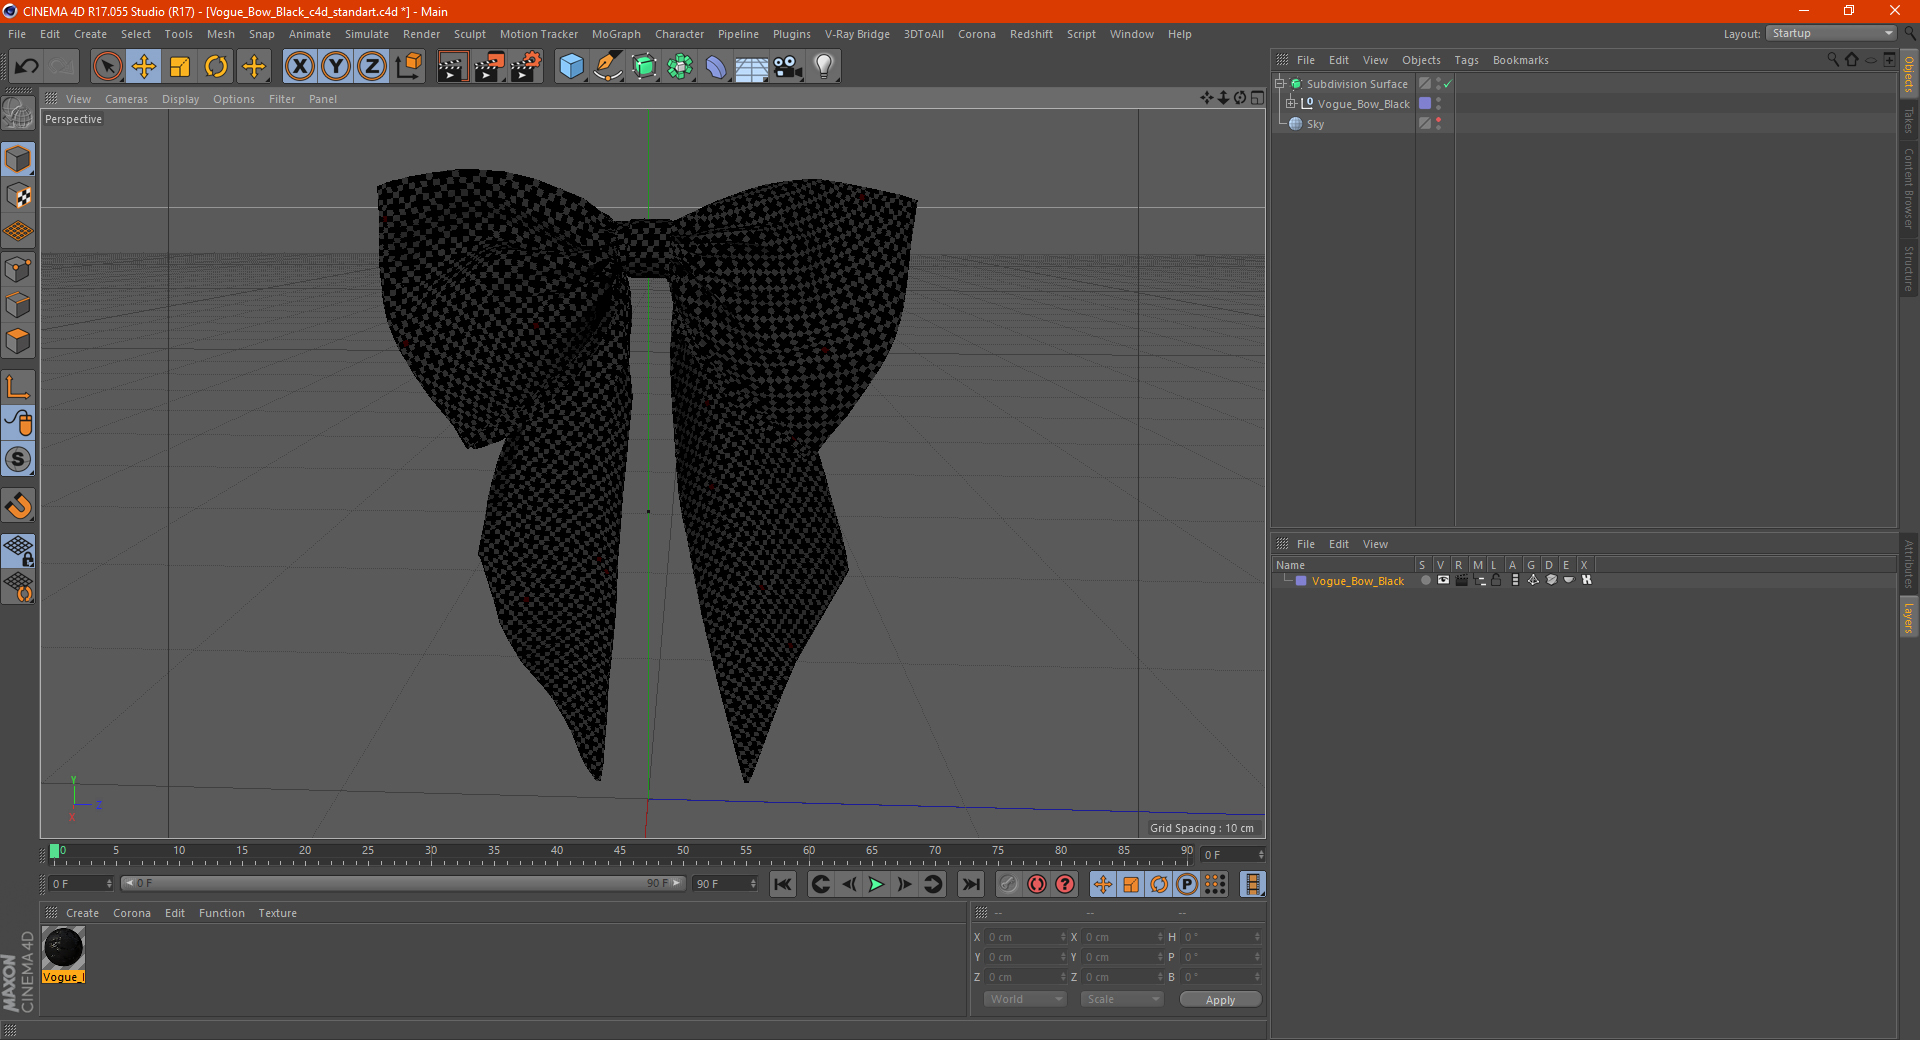Toggle Y axis lock
This screenshot has width=1920, height=1040.
tap(336, 67)
